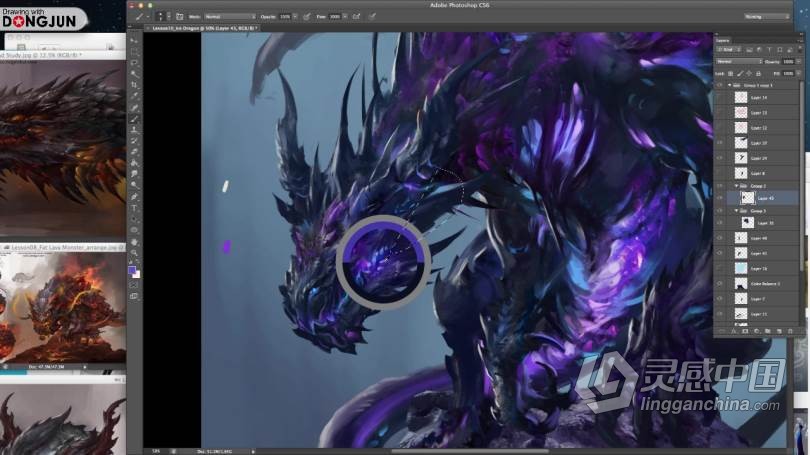
Task: Toggle visibility of Layer 46
Action: (720, 238)
